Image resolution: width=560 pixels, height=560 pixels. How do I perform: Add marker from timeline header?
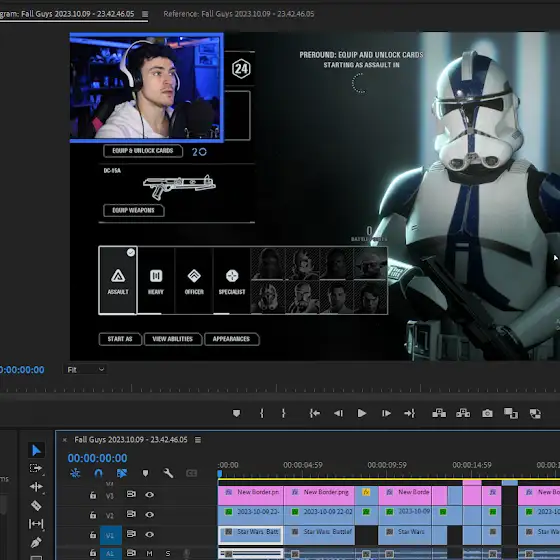pos(145,473)
